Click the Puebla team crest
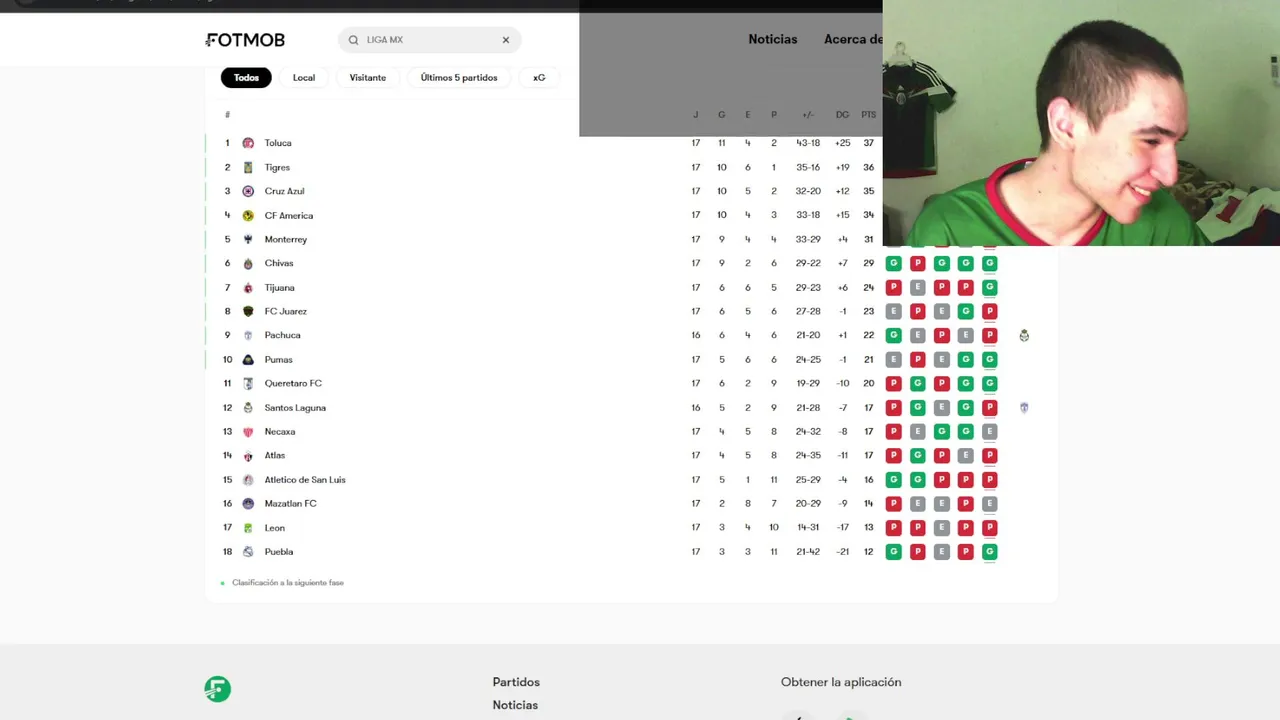Viewport: 1280px width, 720px height. 248,551
